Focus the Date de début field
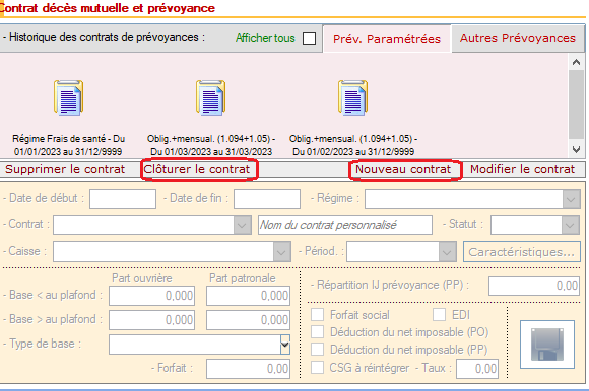 [x=122, y=199]
